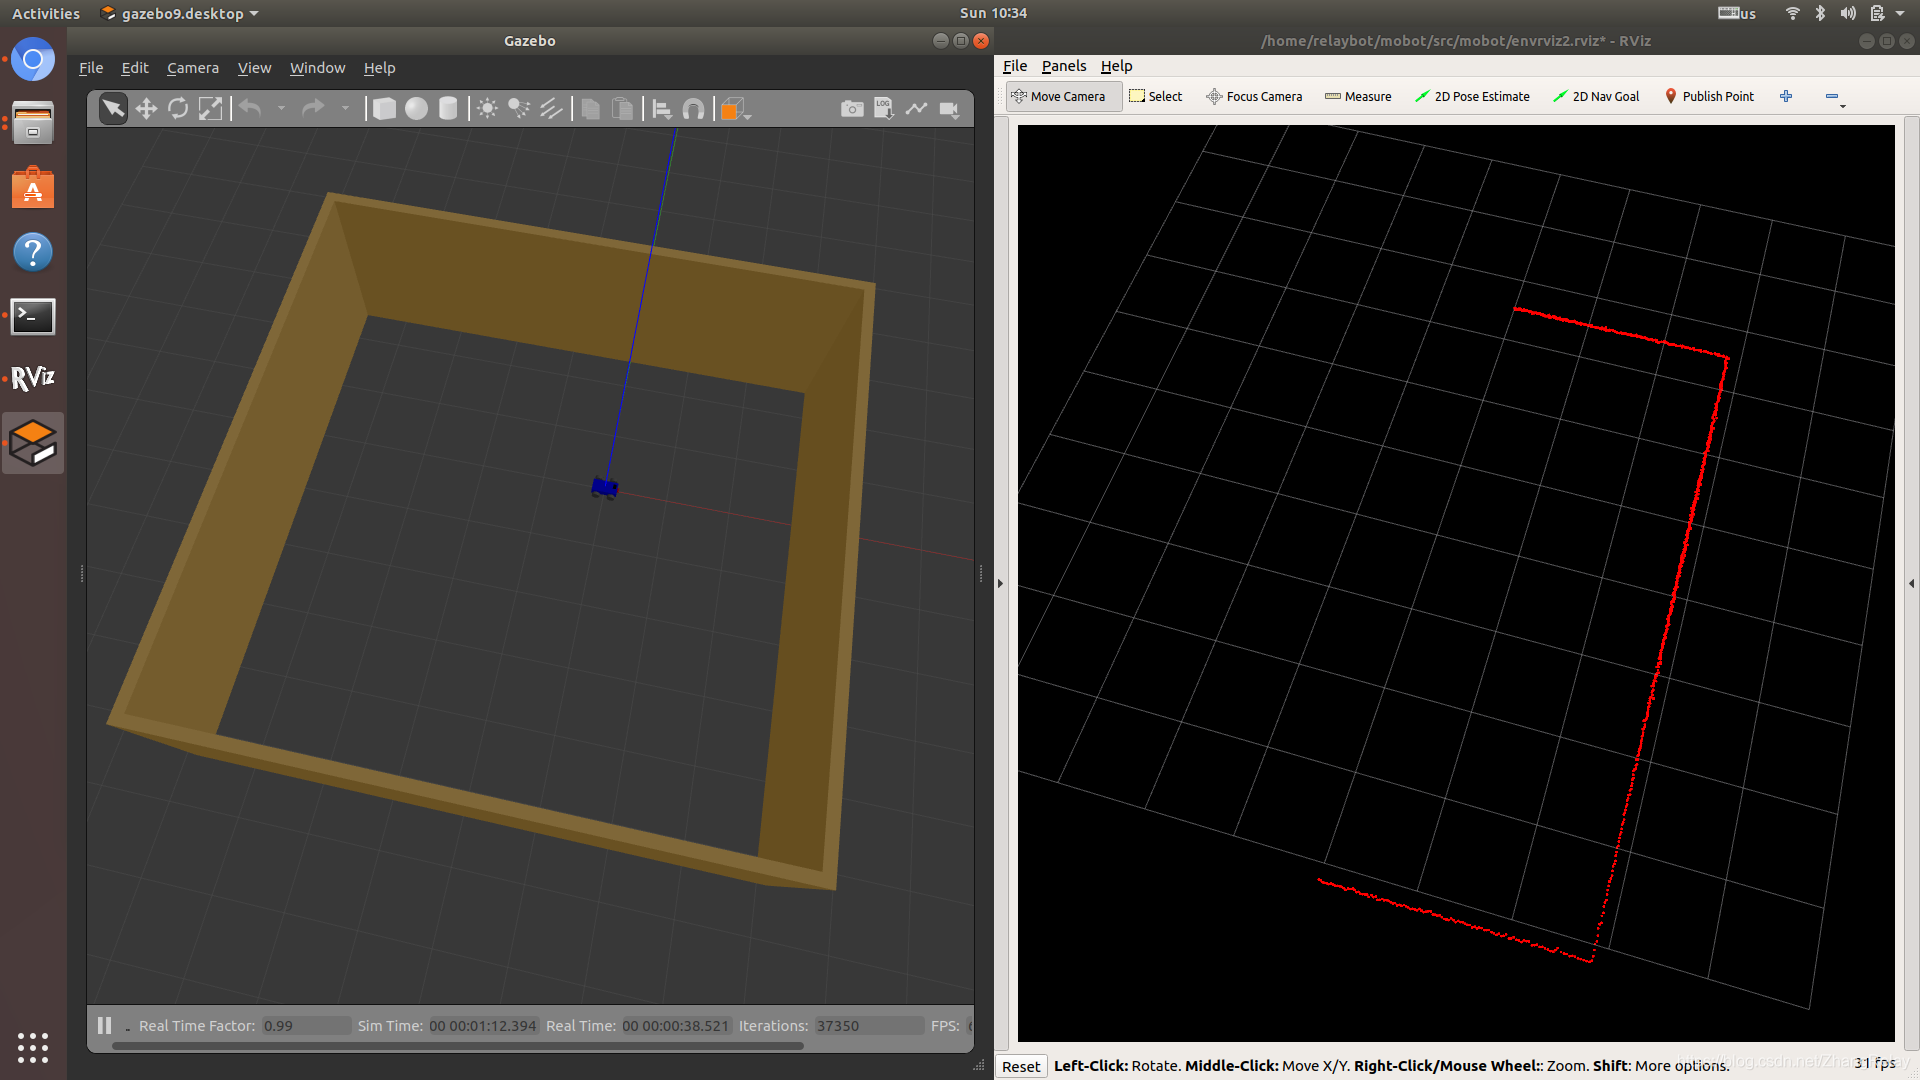Open the Gazebo Camera menu

click(192, 68)
